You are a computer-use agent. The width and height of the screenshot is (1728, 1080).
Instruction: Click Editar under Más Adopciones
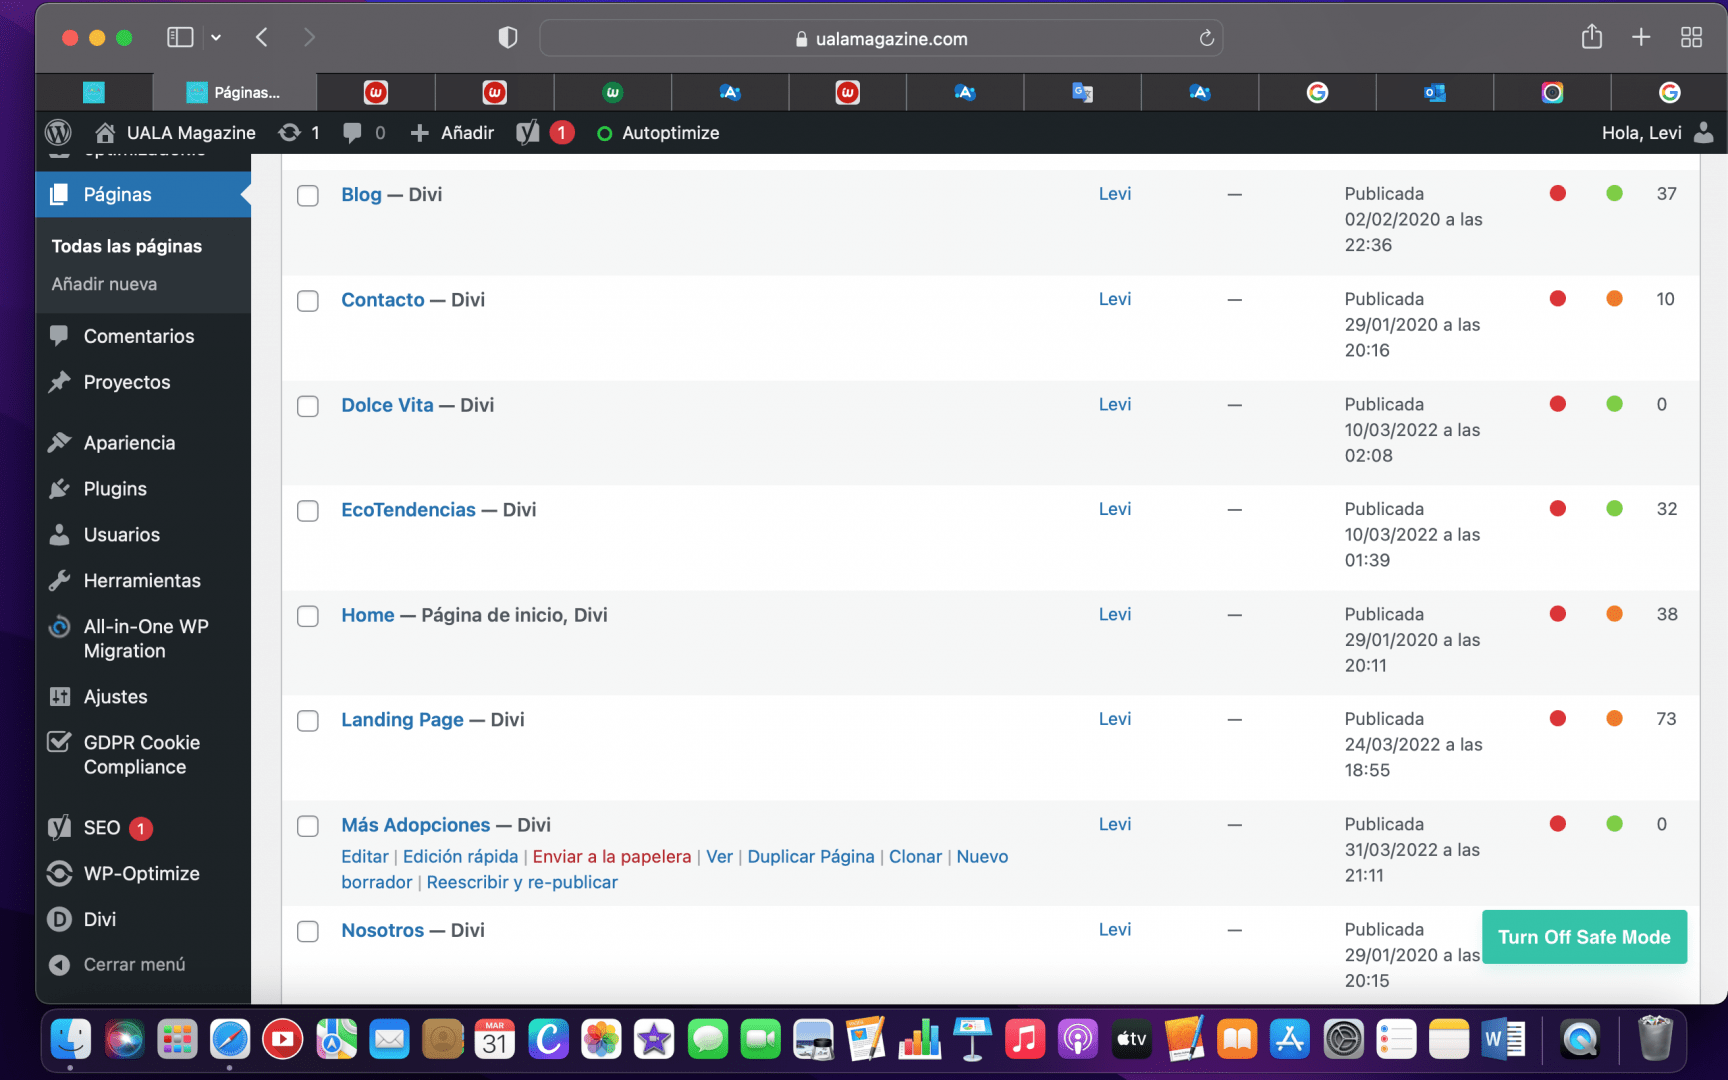pos(364,857)
